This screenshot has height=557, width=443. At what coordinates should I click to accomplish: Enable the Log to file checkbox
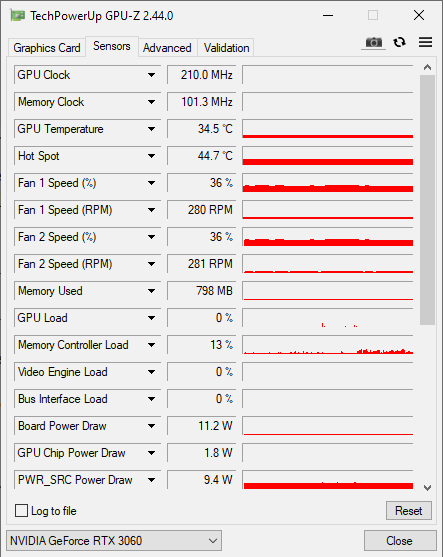pyautogui.click(x=21, y=510)
